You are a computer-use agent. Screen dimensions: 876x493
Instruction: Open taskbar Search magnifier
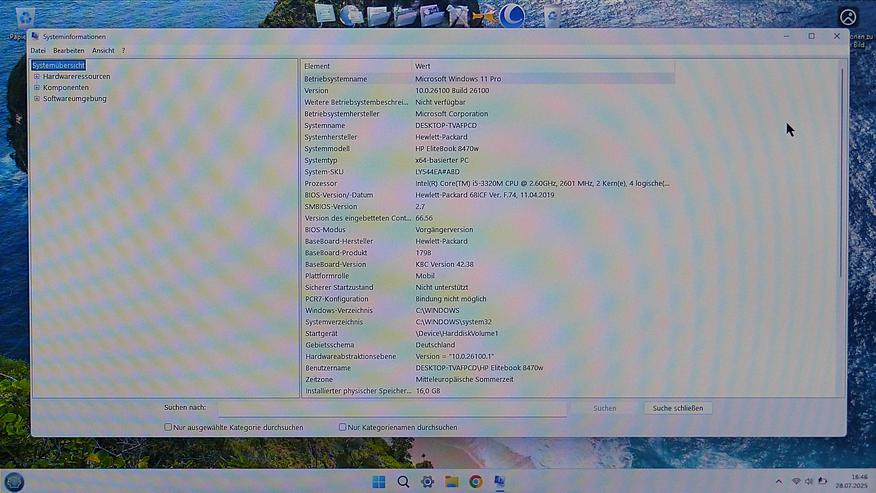[403, 482]
